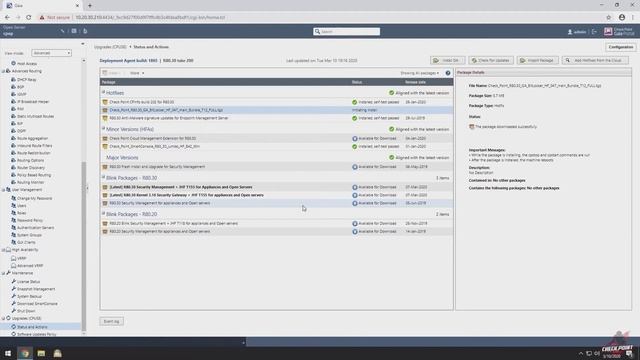
Task: Open the System Backup page
Action: pos(29,296)
